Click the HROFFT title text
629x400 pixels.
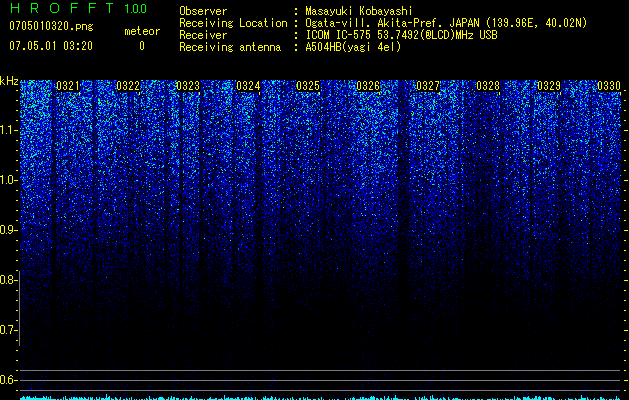pyautogui.click(x=61, y=8)
